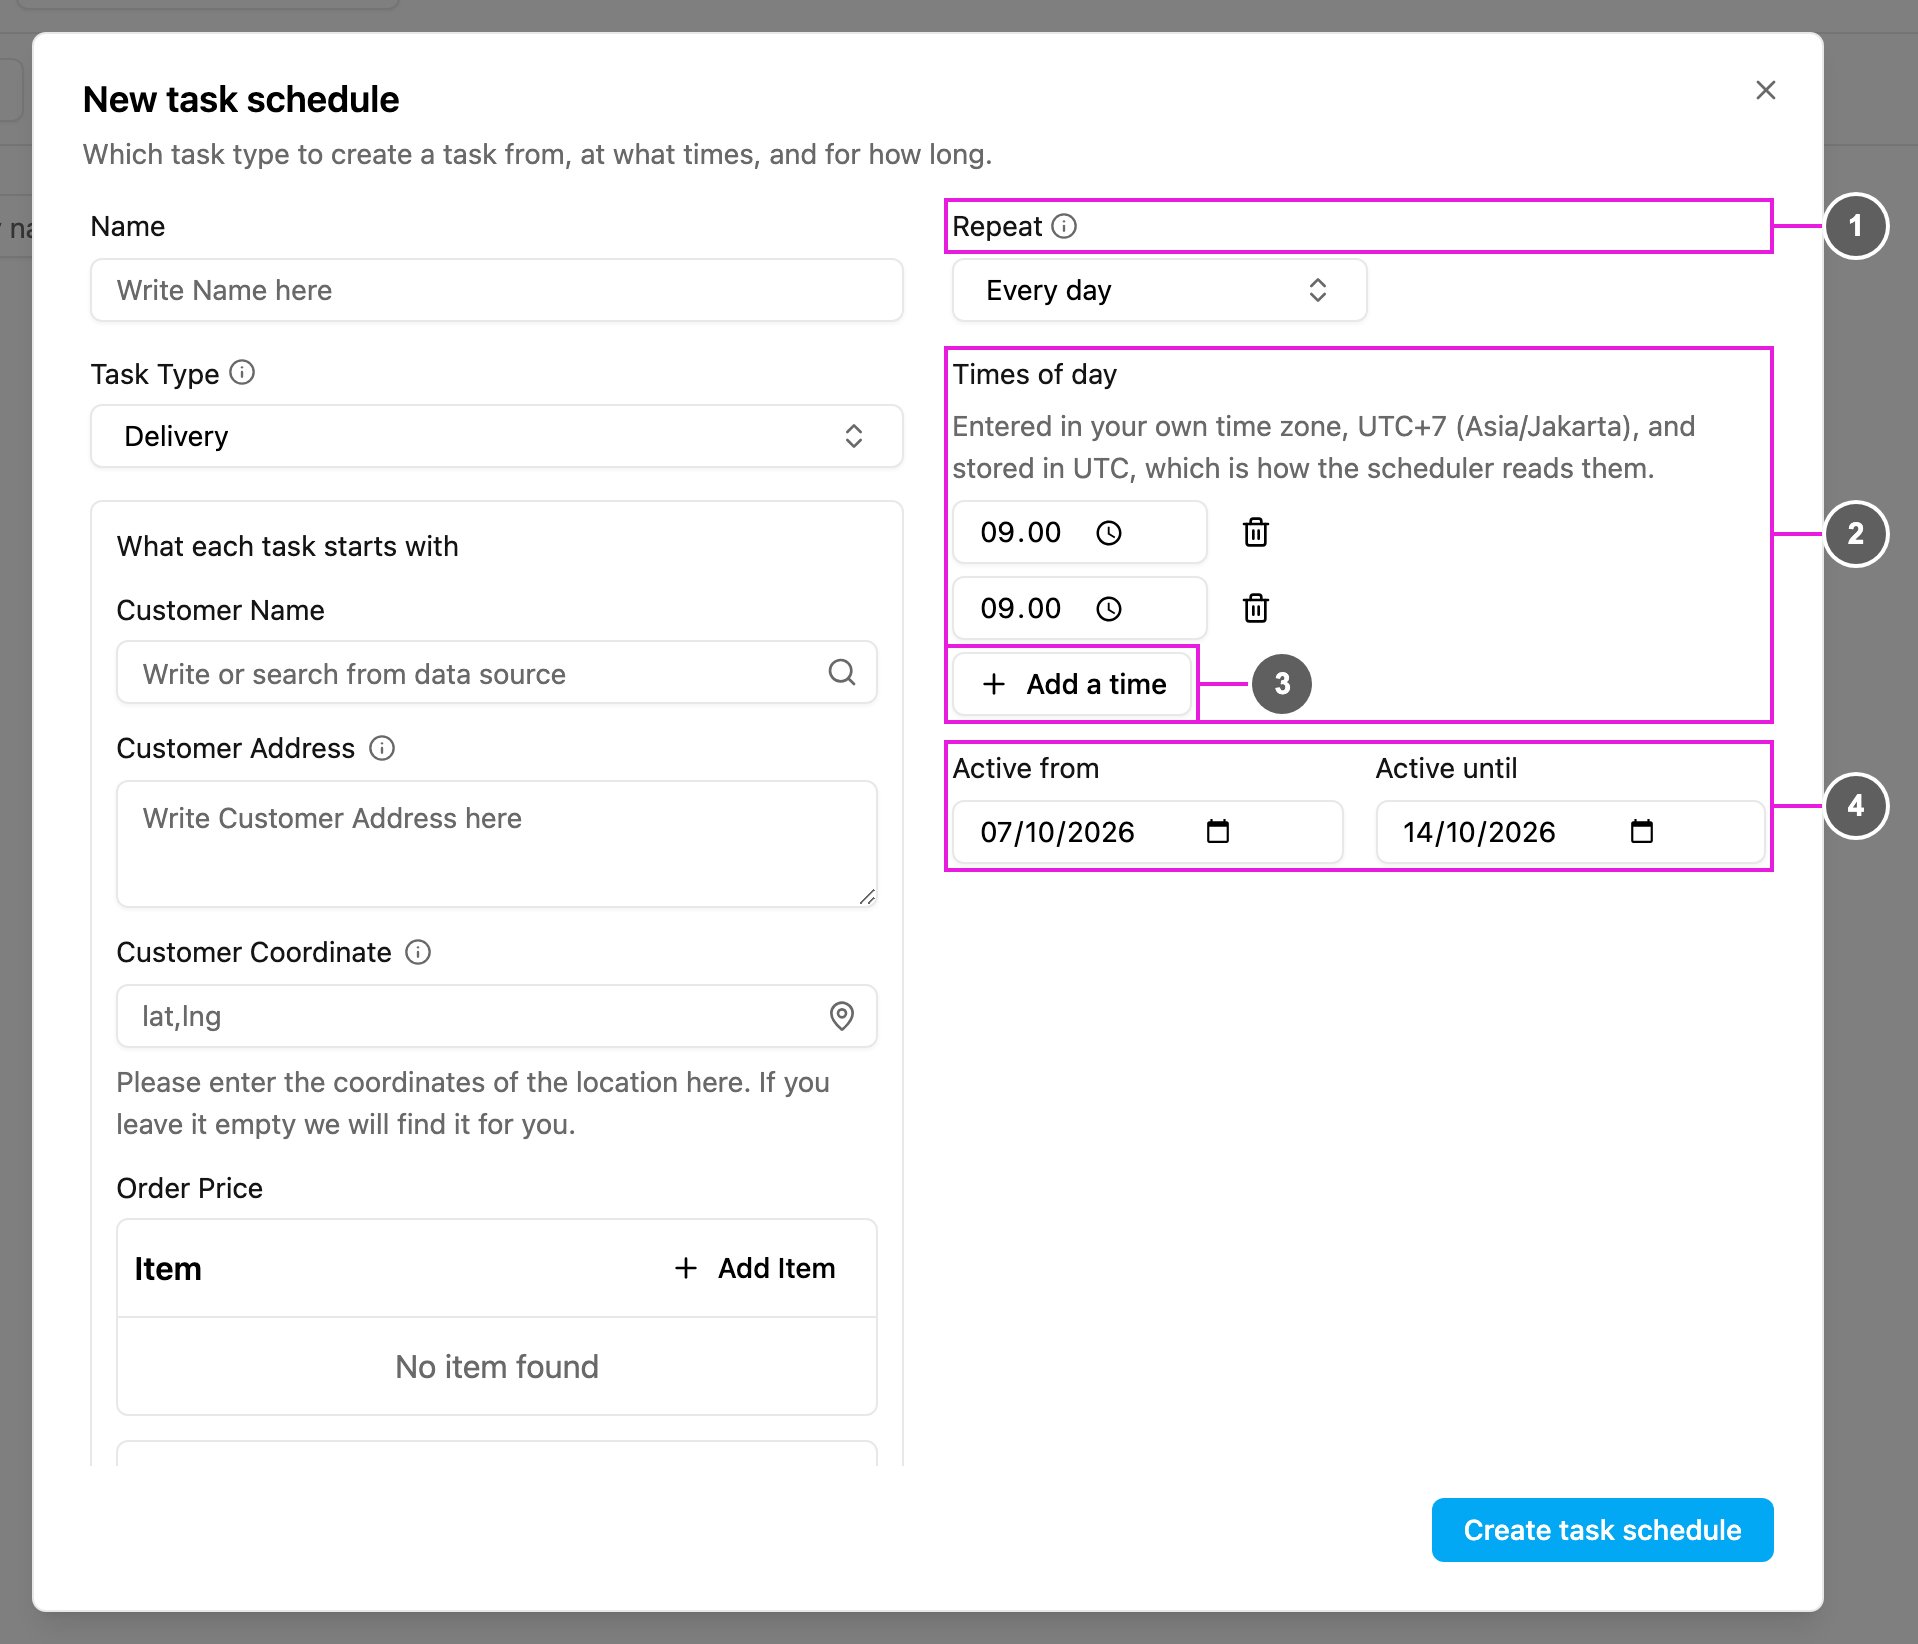This screenshot has width=1918, height=1644.
Task: Click the Active from date 07/10/2026
Action: pos(1057,832)
